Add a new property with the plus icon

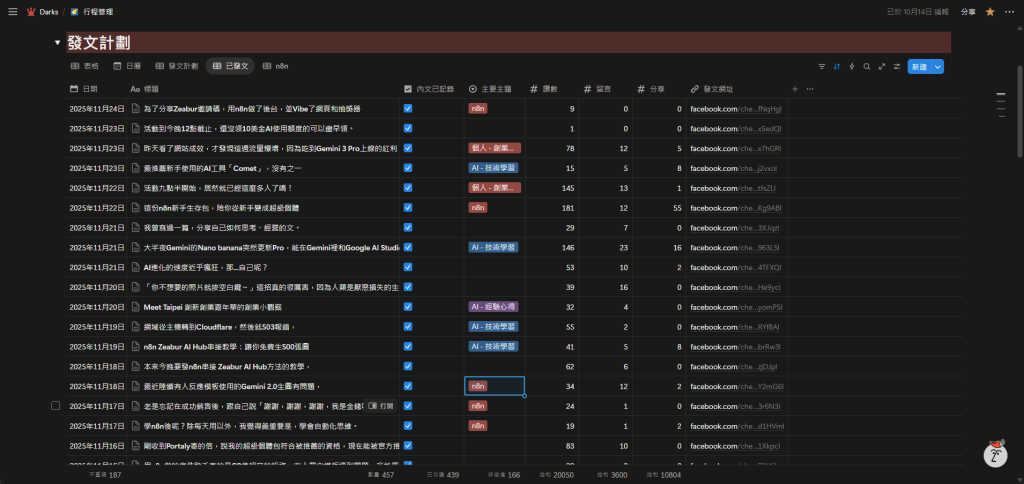[795, 89]
